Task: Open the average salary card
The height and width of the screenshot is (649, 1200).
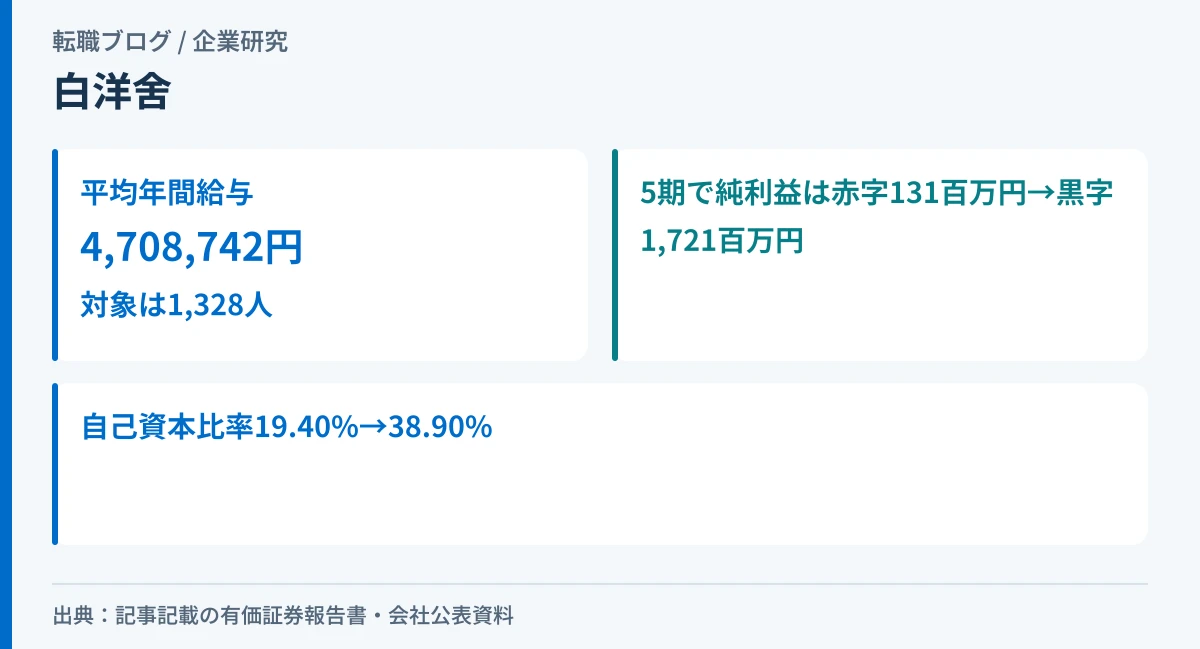Action: (320, 255)
